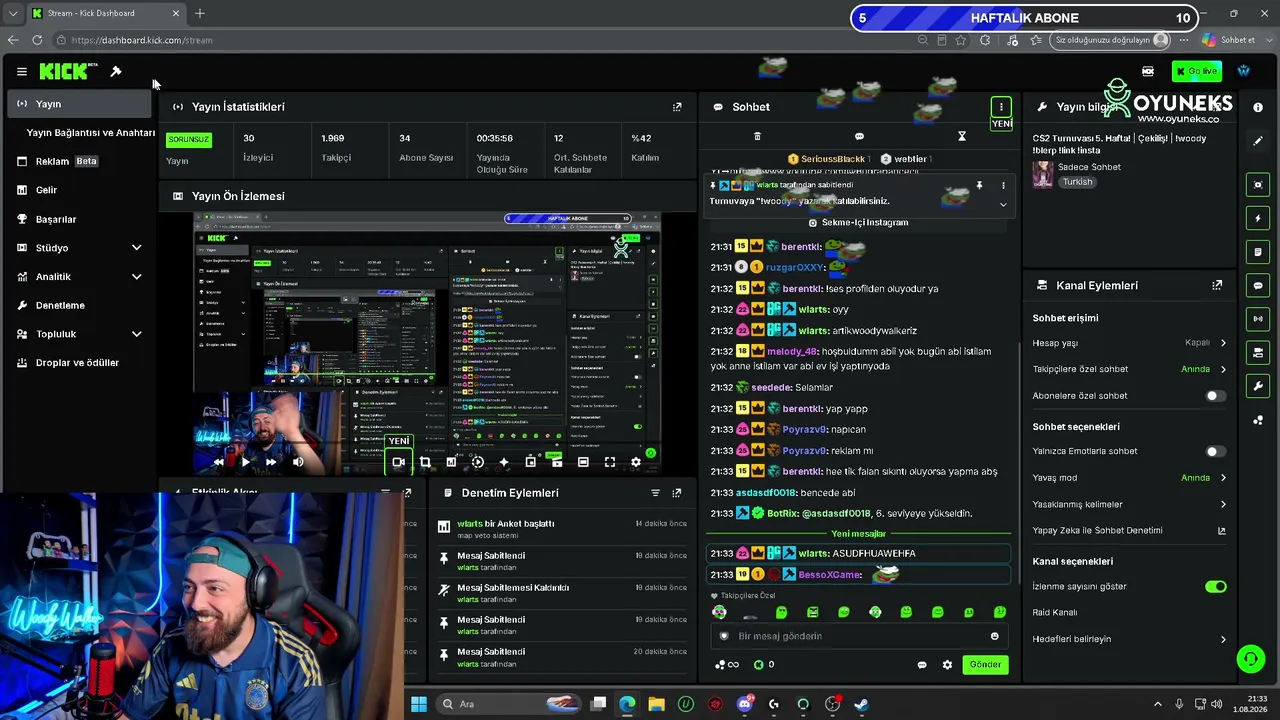Open Yavaş mod setting options
The height and width of the screenshot is (720, 1280).
[x=1130, y=478]
